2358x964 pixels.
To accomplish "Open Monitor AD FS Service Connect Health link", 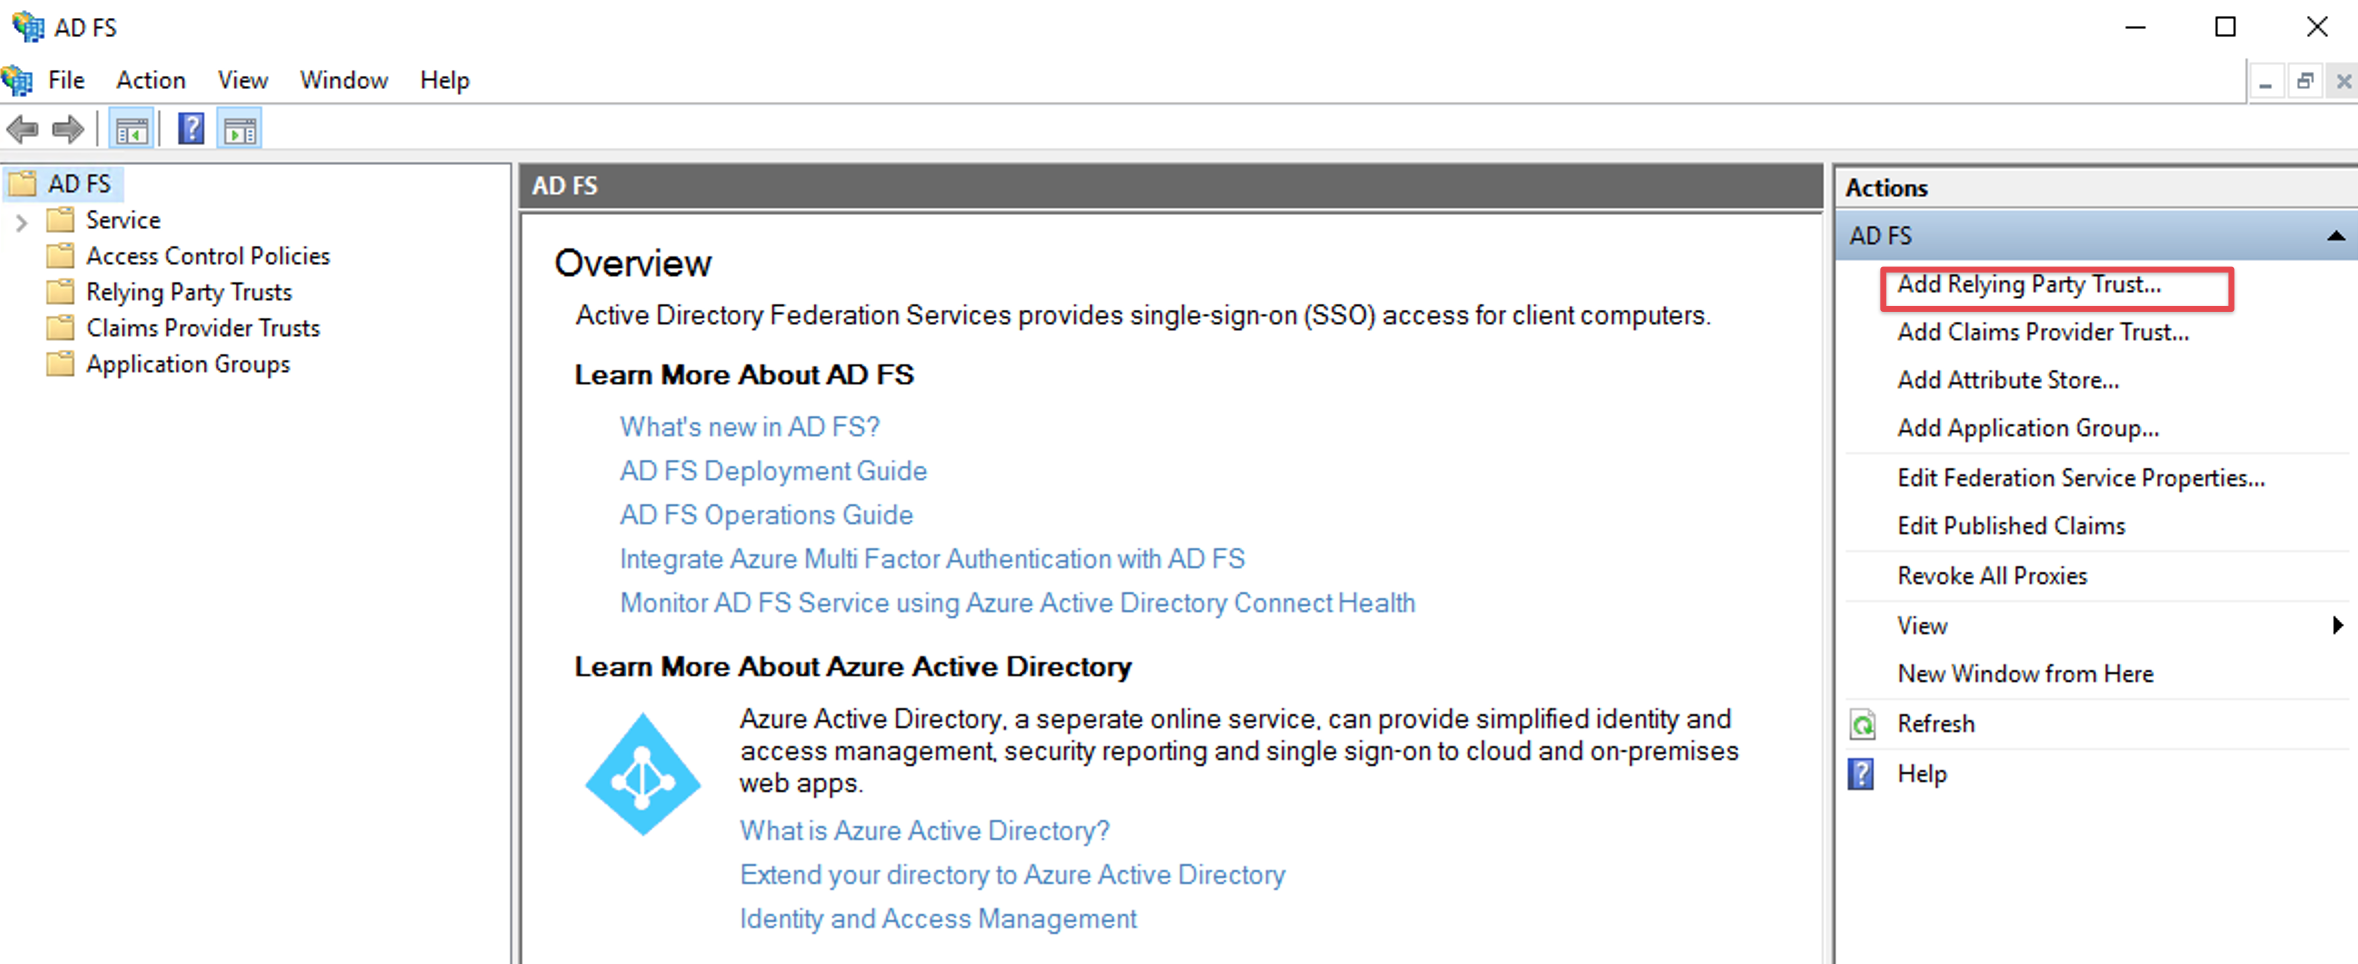I will (x=1017, y=603).
